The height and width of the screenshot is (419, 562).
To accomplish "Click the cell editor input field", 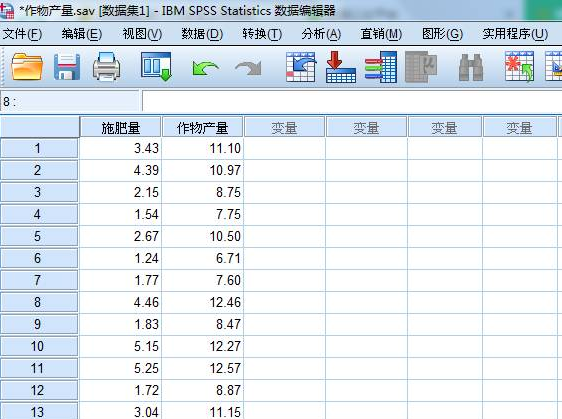I will (351, 101).
